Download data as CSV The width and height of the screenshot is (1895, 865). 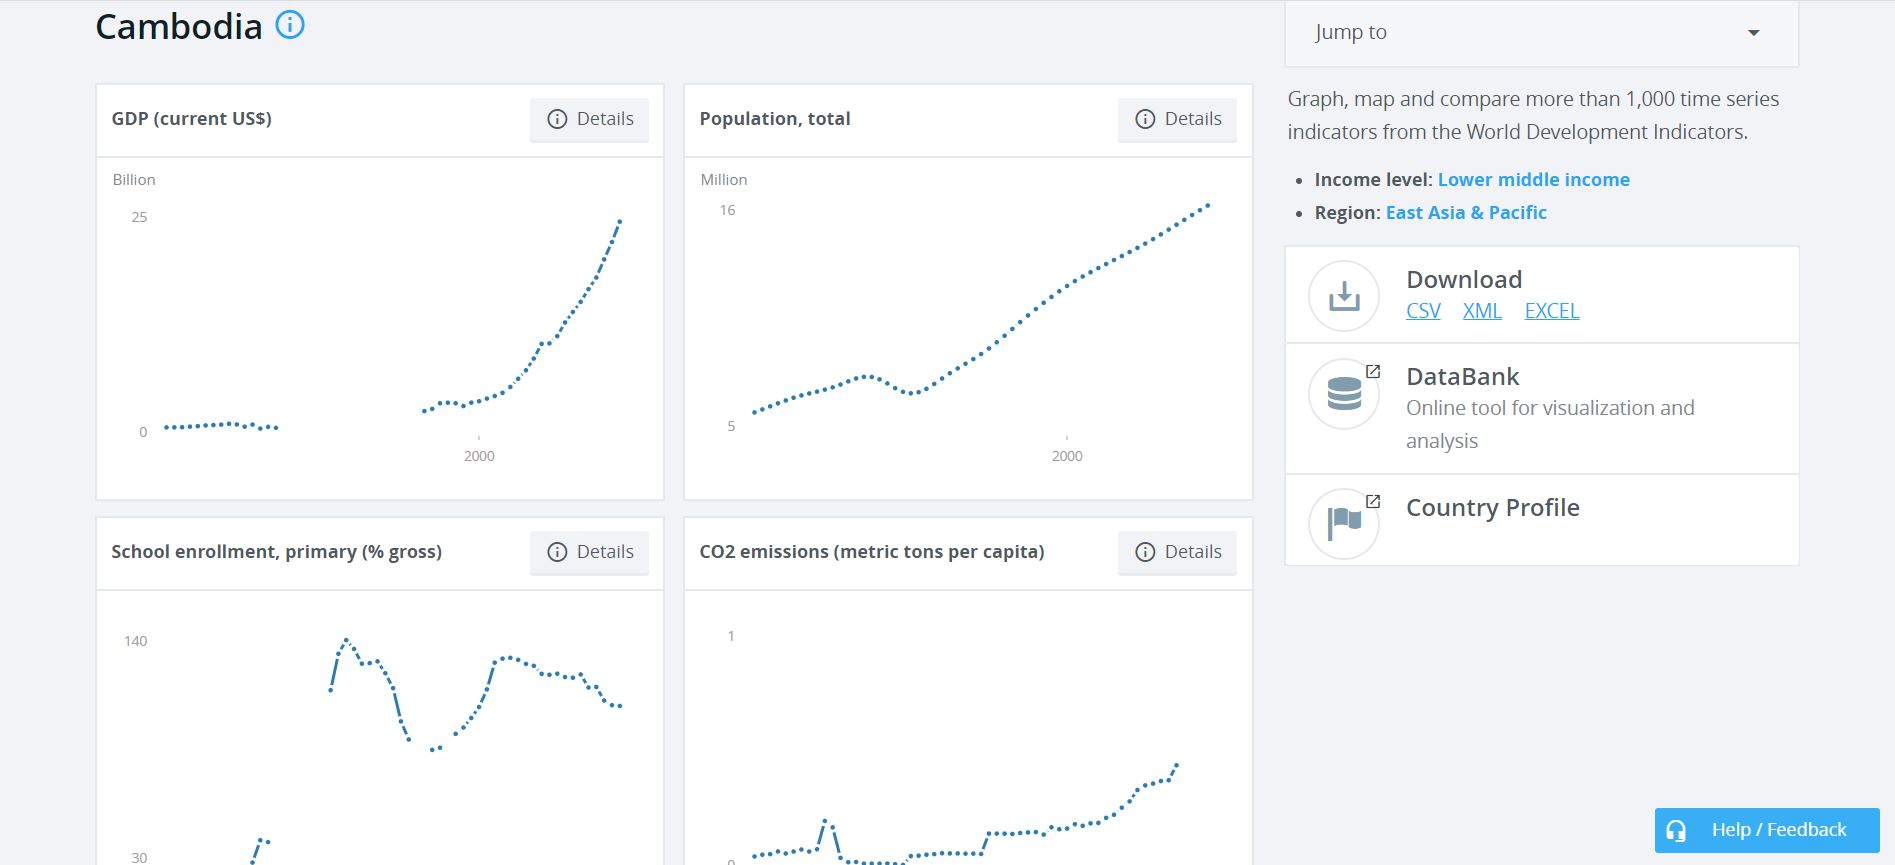1423,311
